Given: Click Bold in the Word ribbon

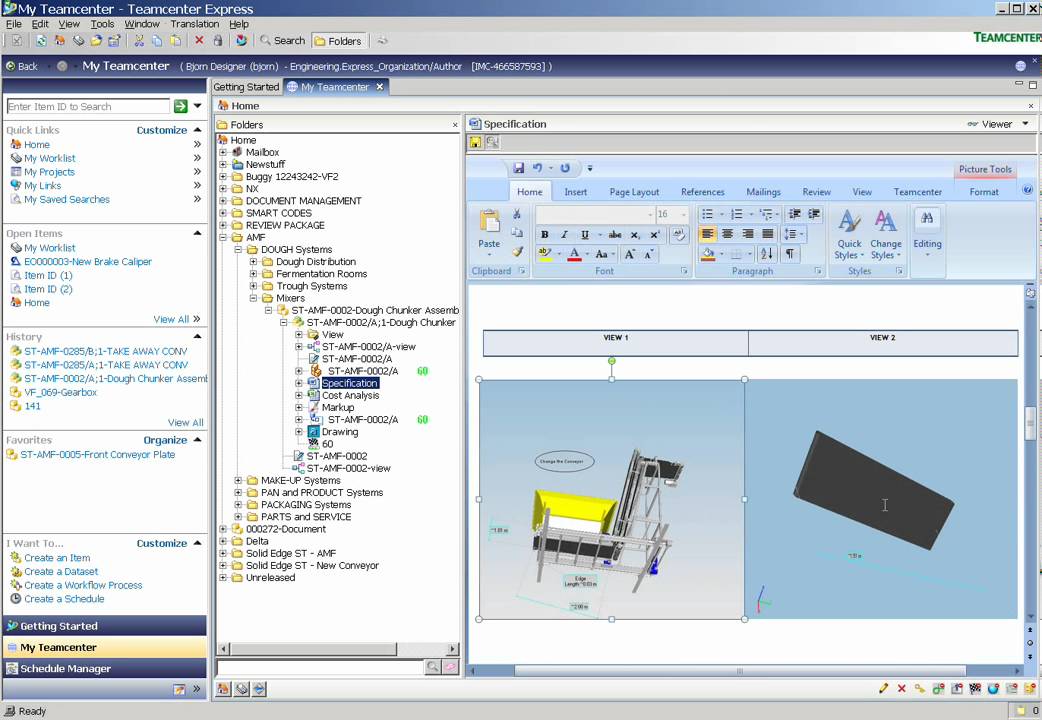Looking at the screenshot, I should coord(544,235).
